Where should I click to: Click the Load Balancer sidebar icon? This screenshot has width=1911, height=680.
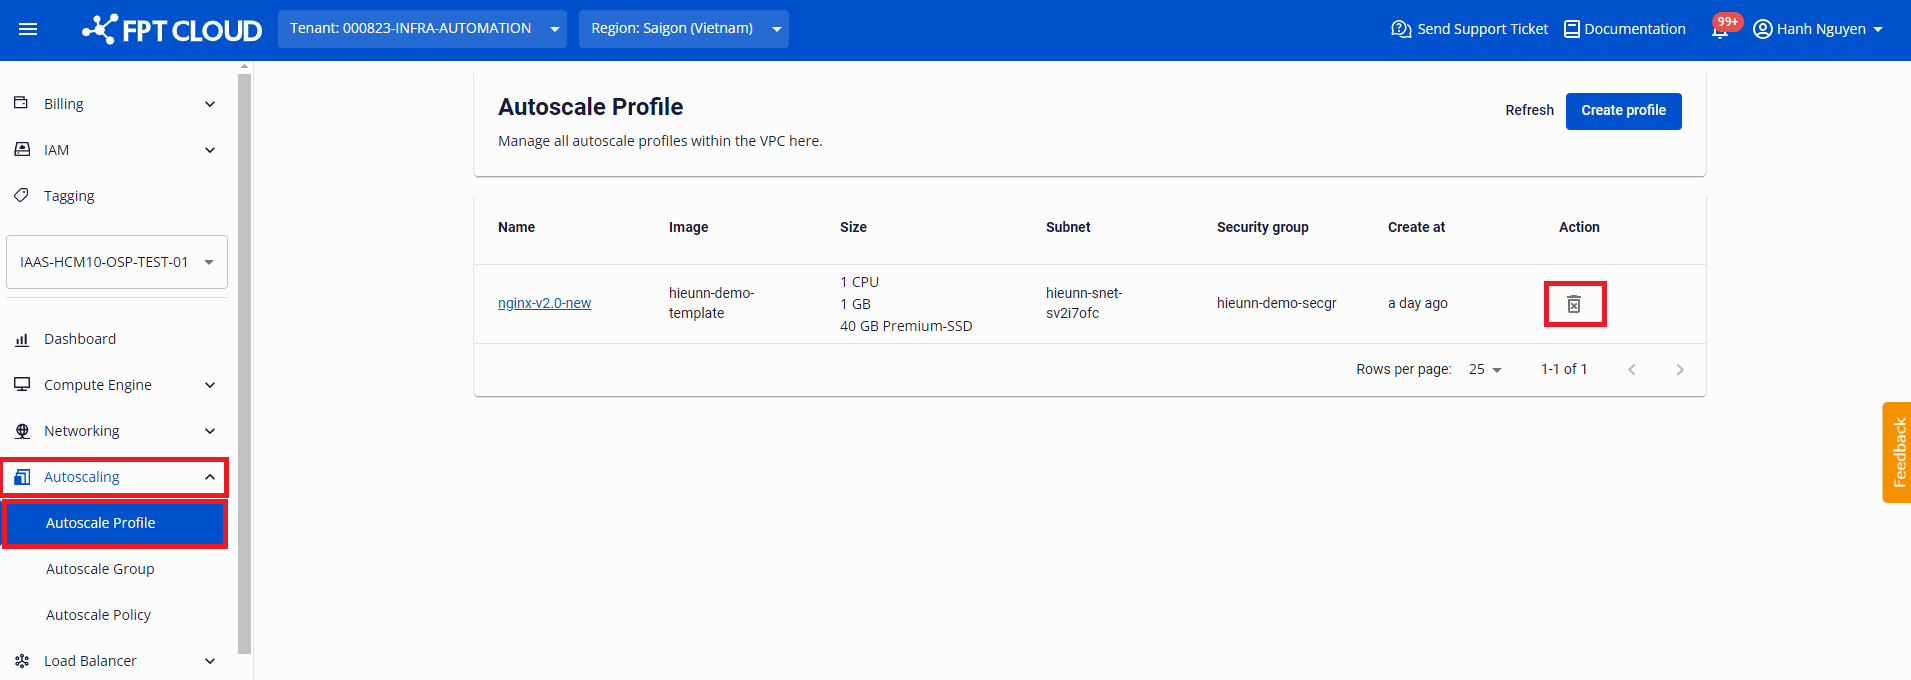[x=22, y=661]
